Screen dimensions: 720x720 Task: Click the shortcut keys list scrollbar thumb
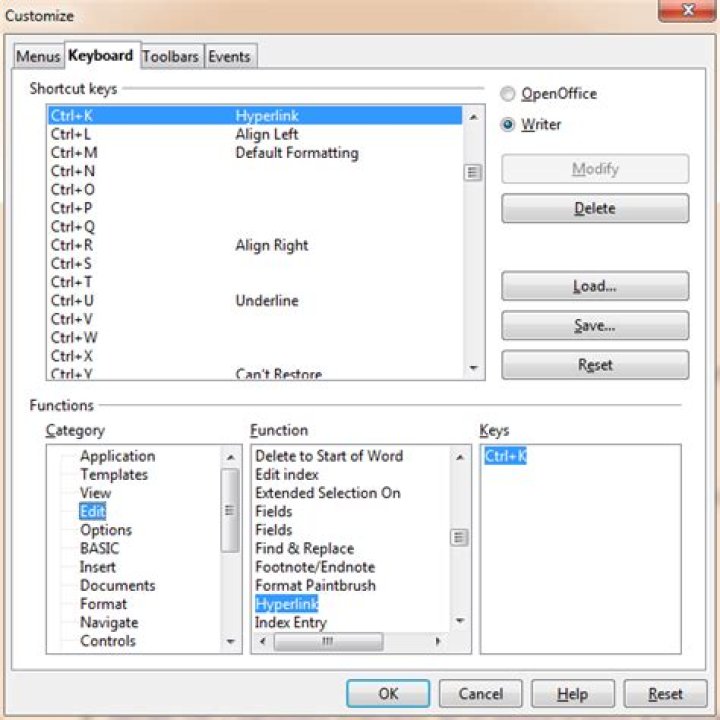[473, 173]
